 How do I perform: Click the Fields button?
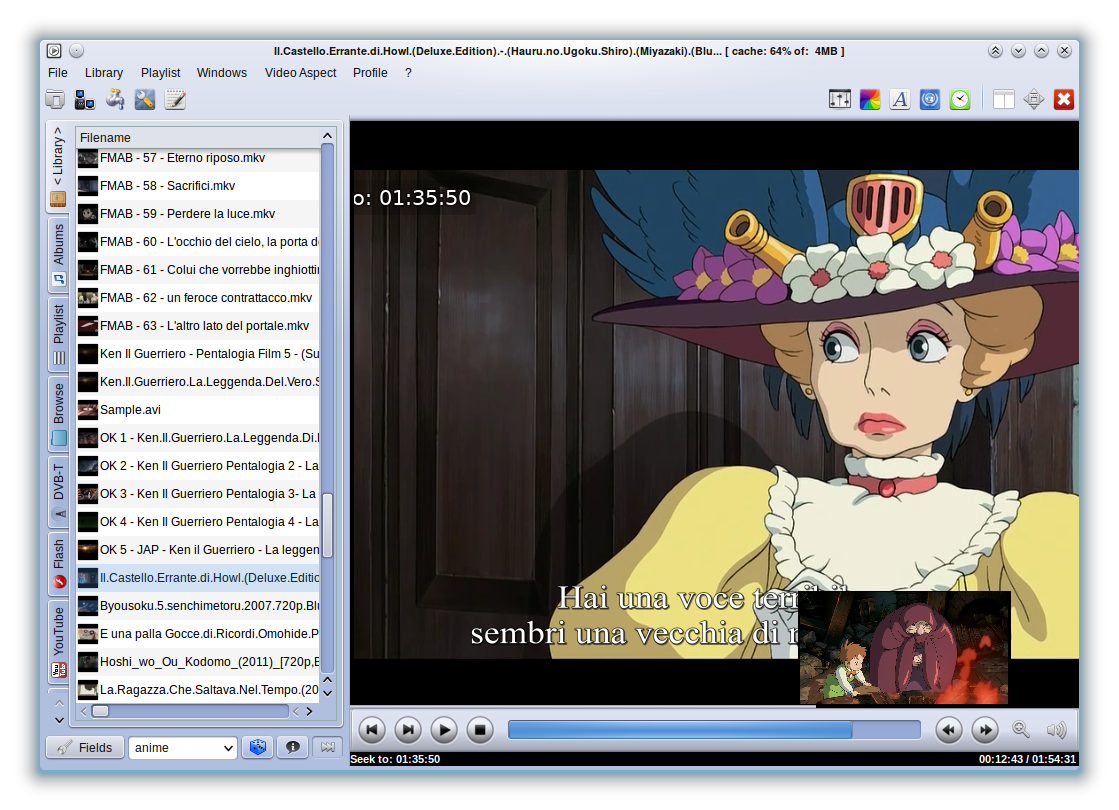[85, 747]
